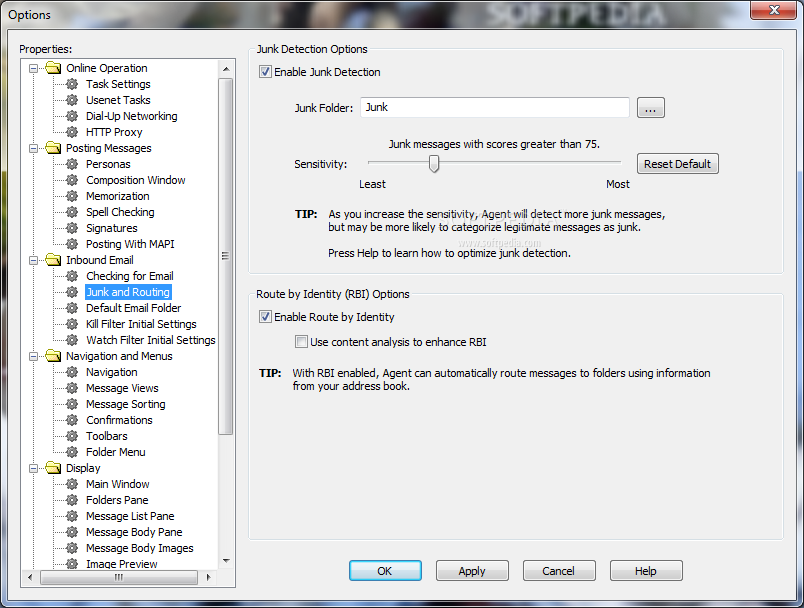804x608 pixels.
Task: Click the gear icon for Watch Filter Initial Settings
Action: pos(72,340)
